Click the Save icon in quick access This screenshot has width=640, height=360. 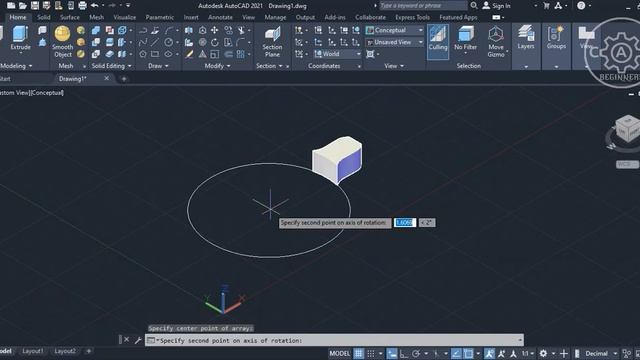click(x=35, y=5)
